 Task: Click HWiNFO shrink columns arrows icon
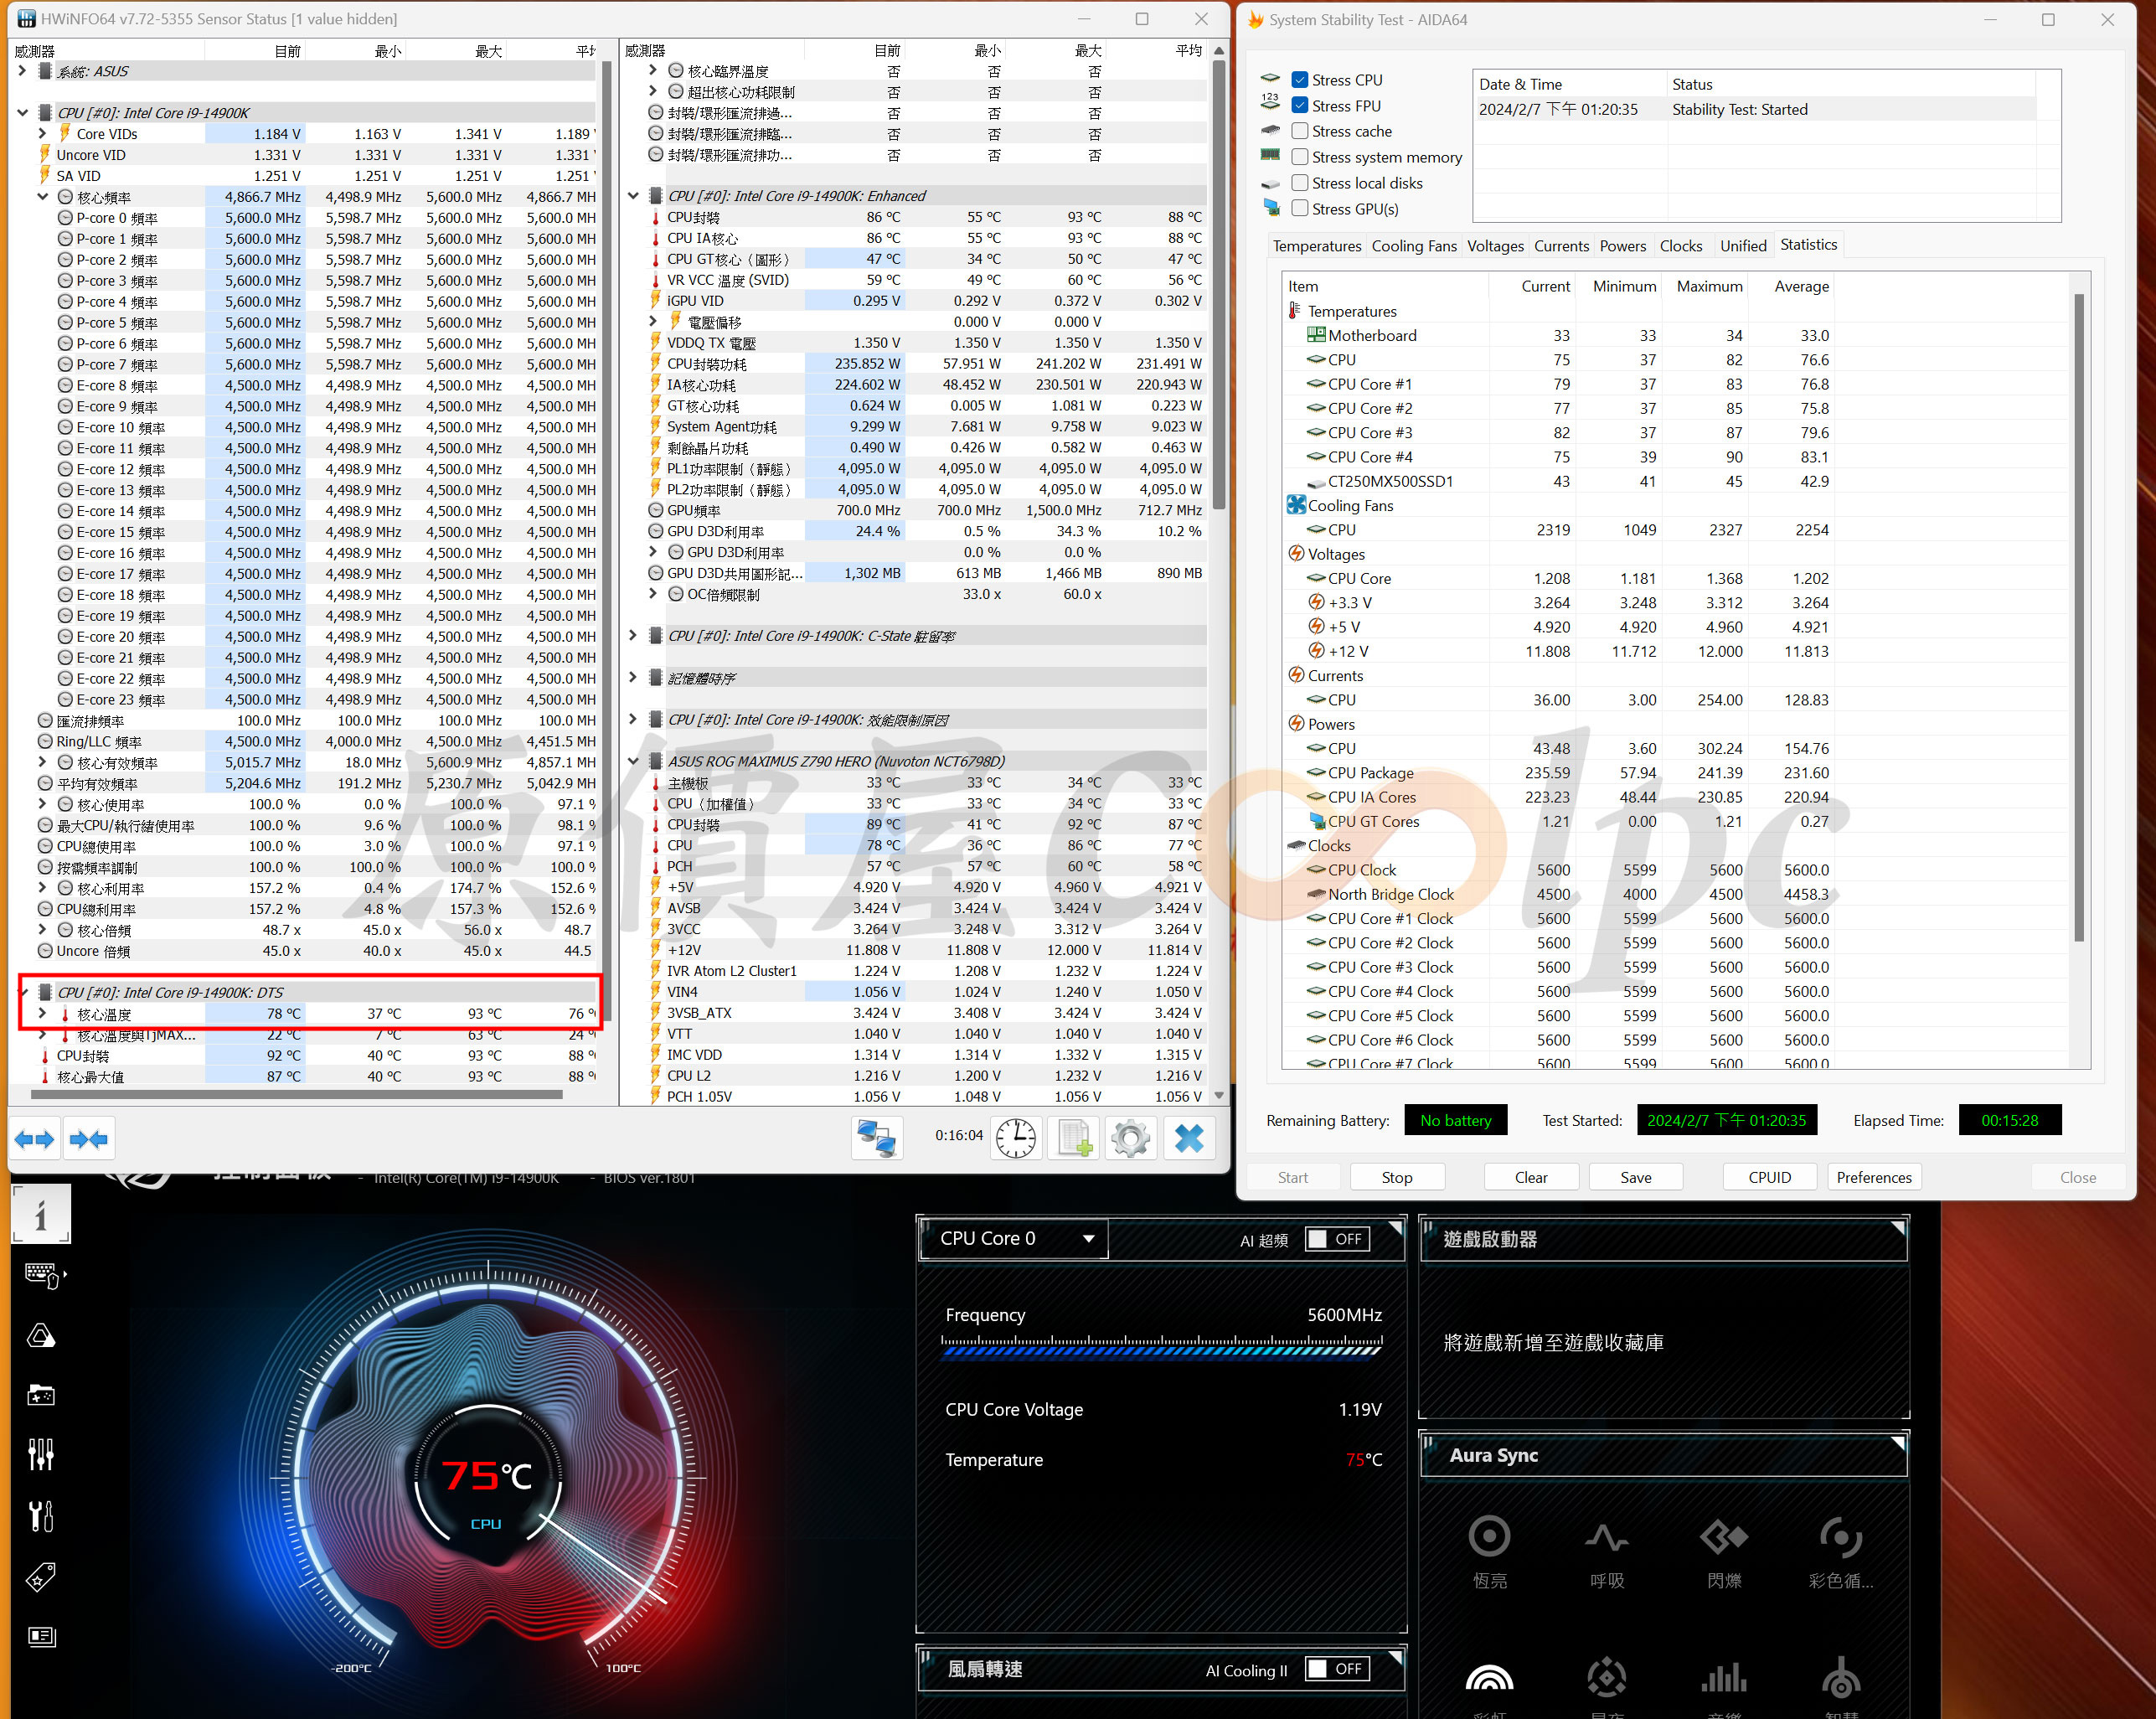click(x=89, y=1139)
